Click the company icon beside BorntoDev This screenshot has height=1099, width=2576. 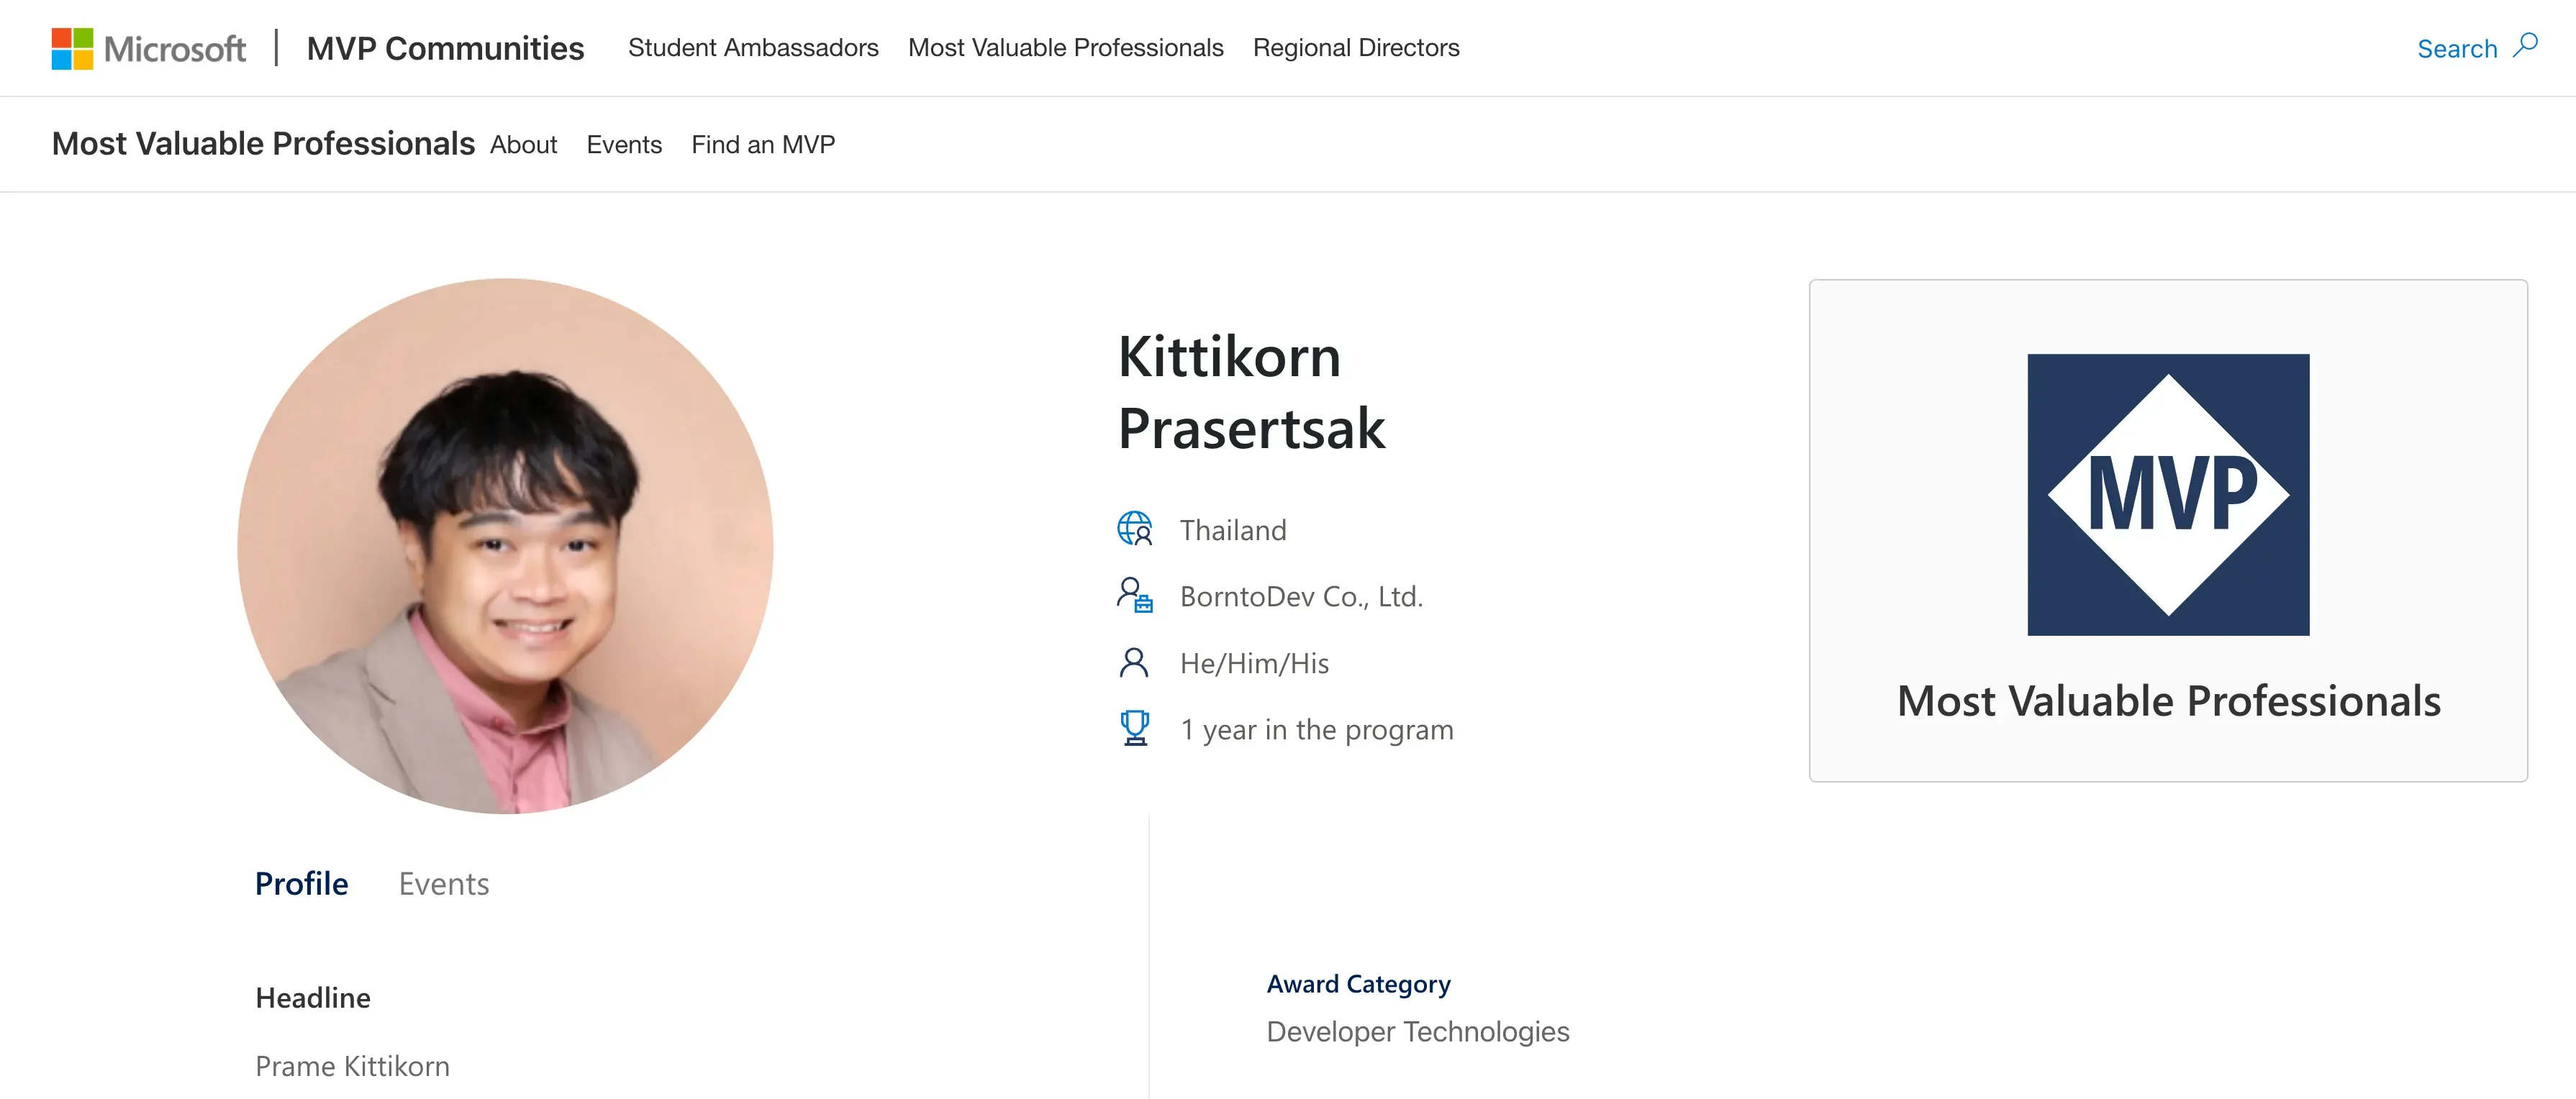pos(1134,595)
